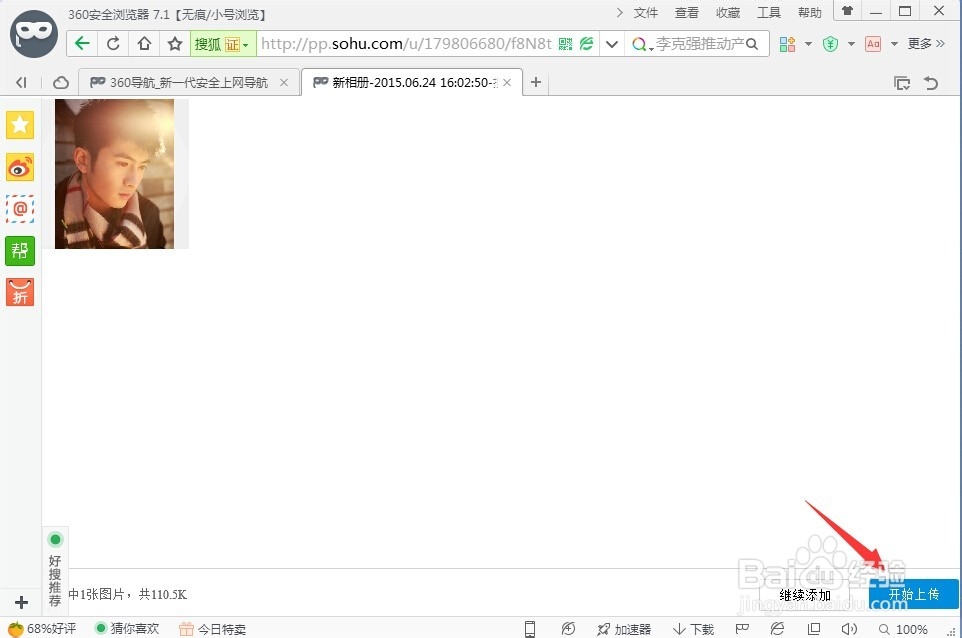Mute browser sound via the speaker icon
This screenshot has width=962, height=638.
click(850, 629)
